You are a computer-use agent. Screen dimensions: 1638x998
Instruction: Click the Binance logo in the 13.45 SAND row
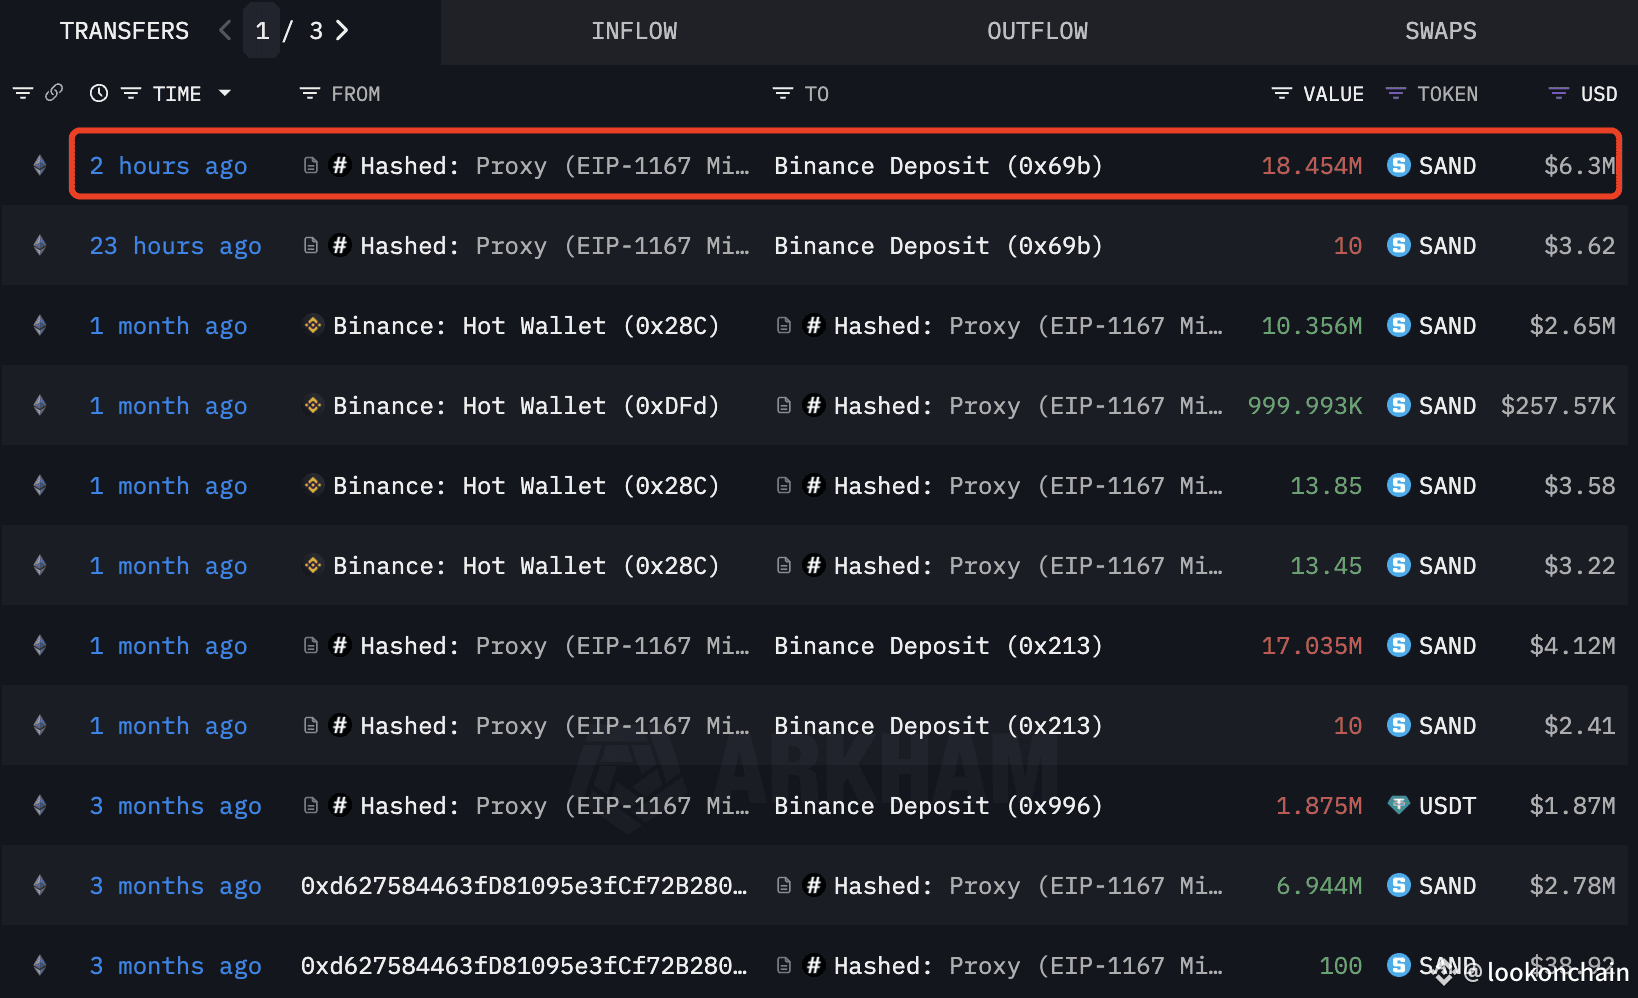click(x=313, y=565)
